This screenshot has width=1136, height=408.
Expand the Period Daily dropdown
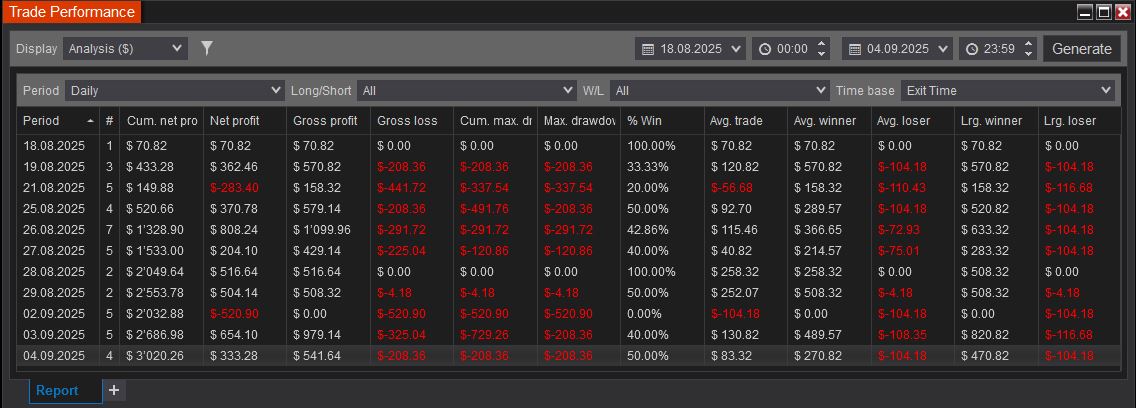click(x=175, y=91)
